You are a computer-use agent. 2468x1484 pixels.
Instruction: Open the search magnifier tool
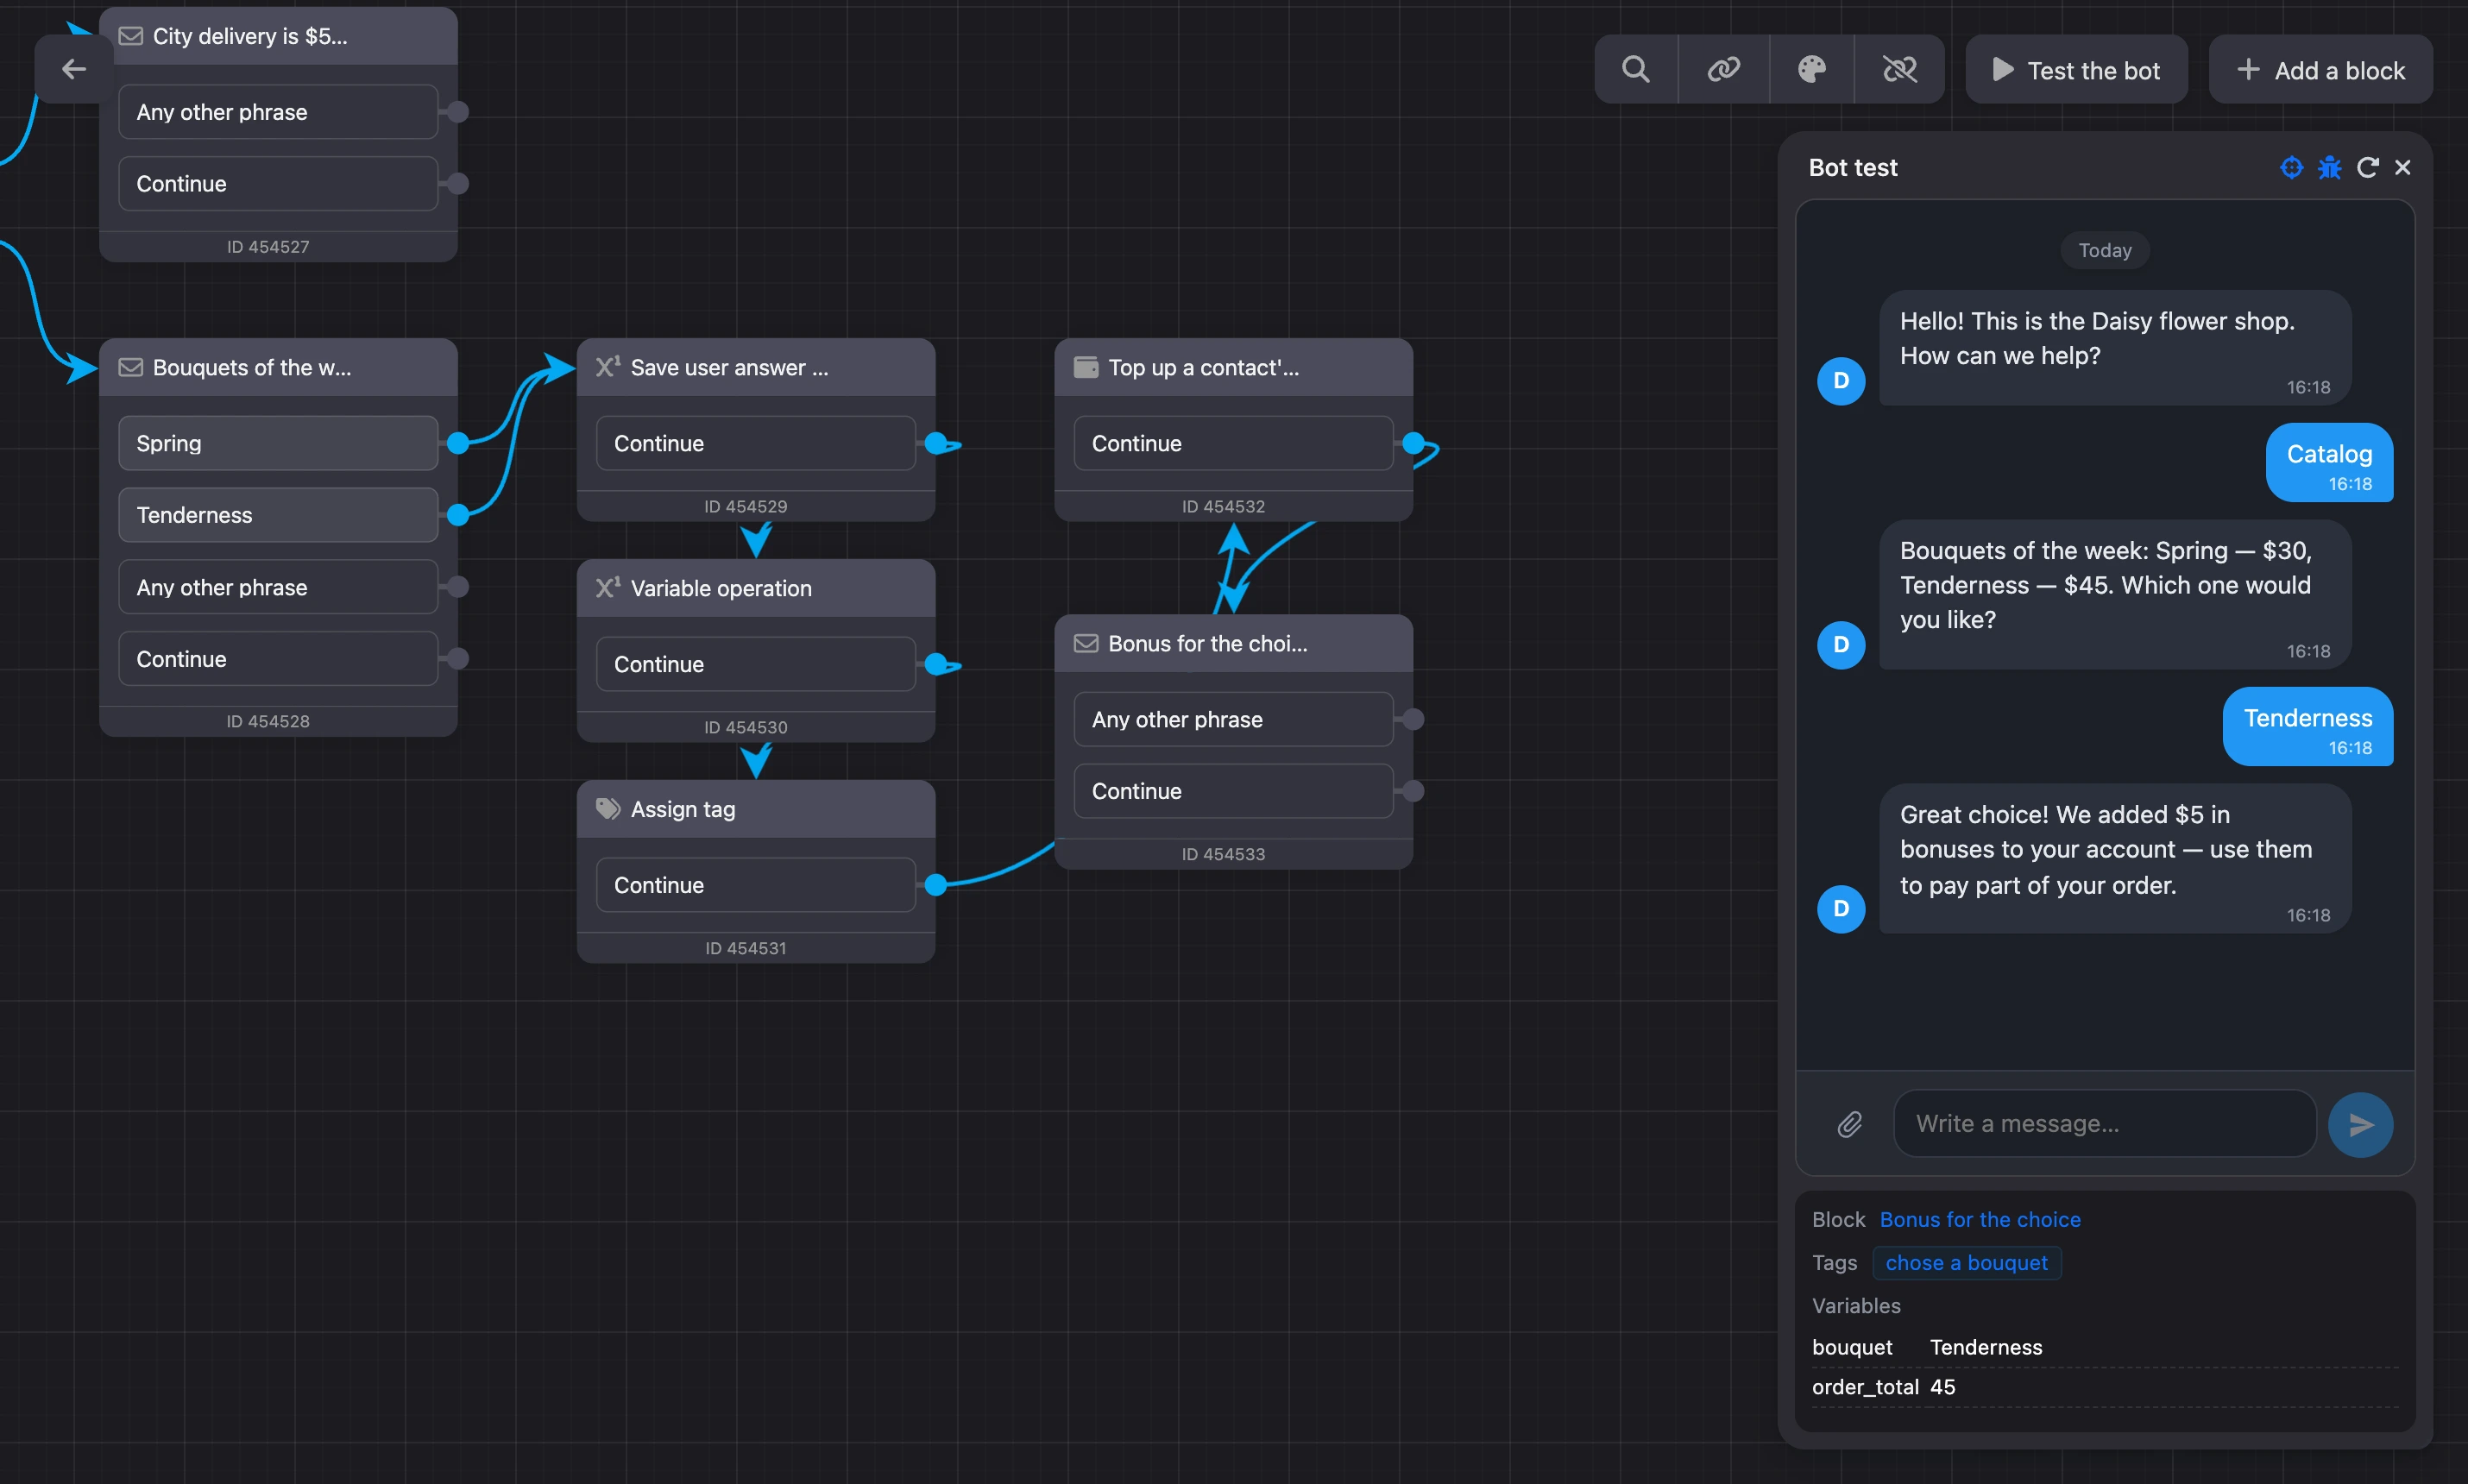coord(1636,69)
